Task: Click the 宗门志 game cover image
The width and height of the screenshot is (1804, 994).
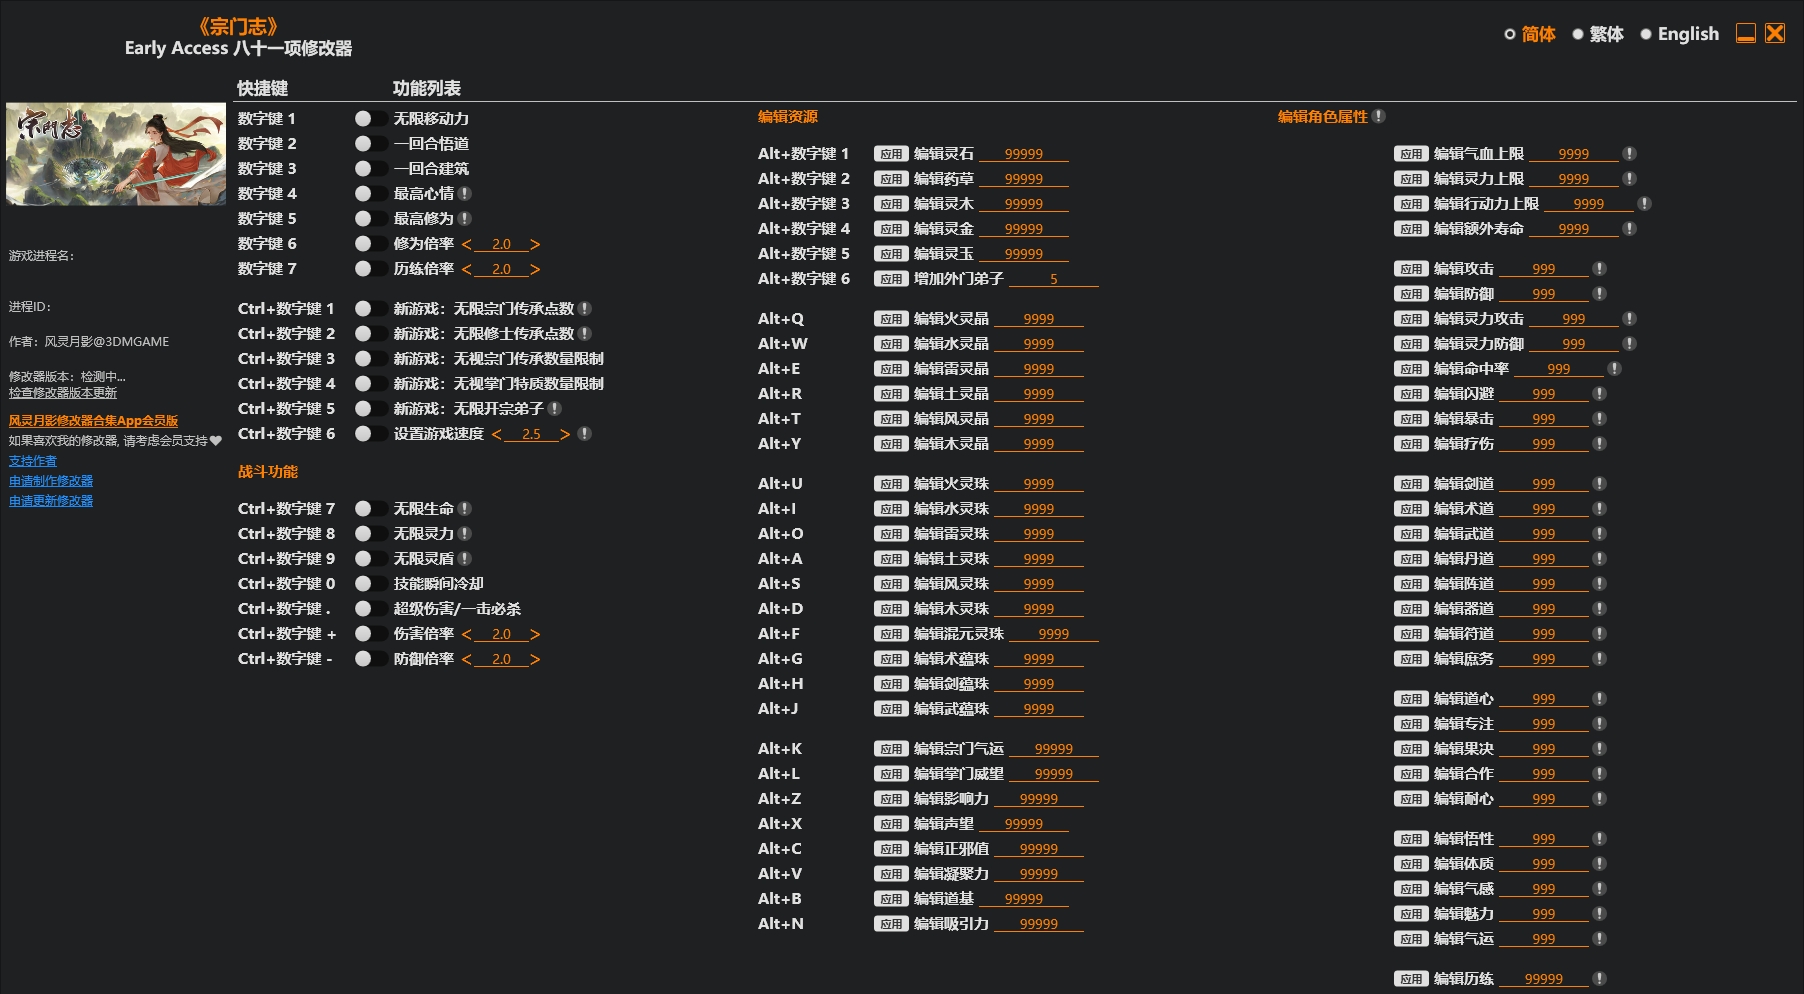Action: (116, 154)
